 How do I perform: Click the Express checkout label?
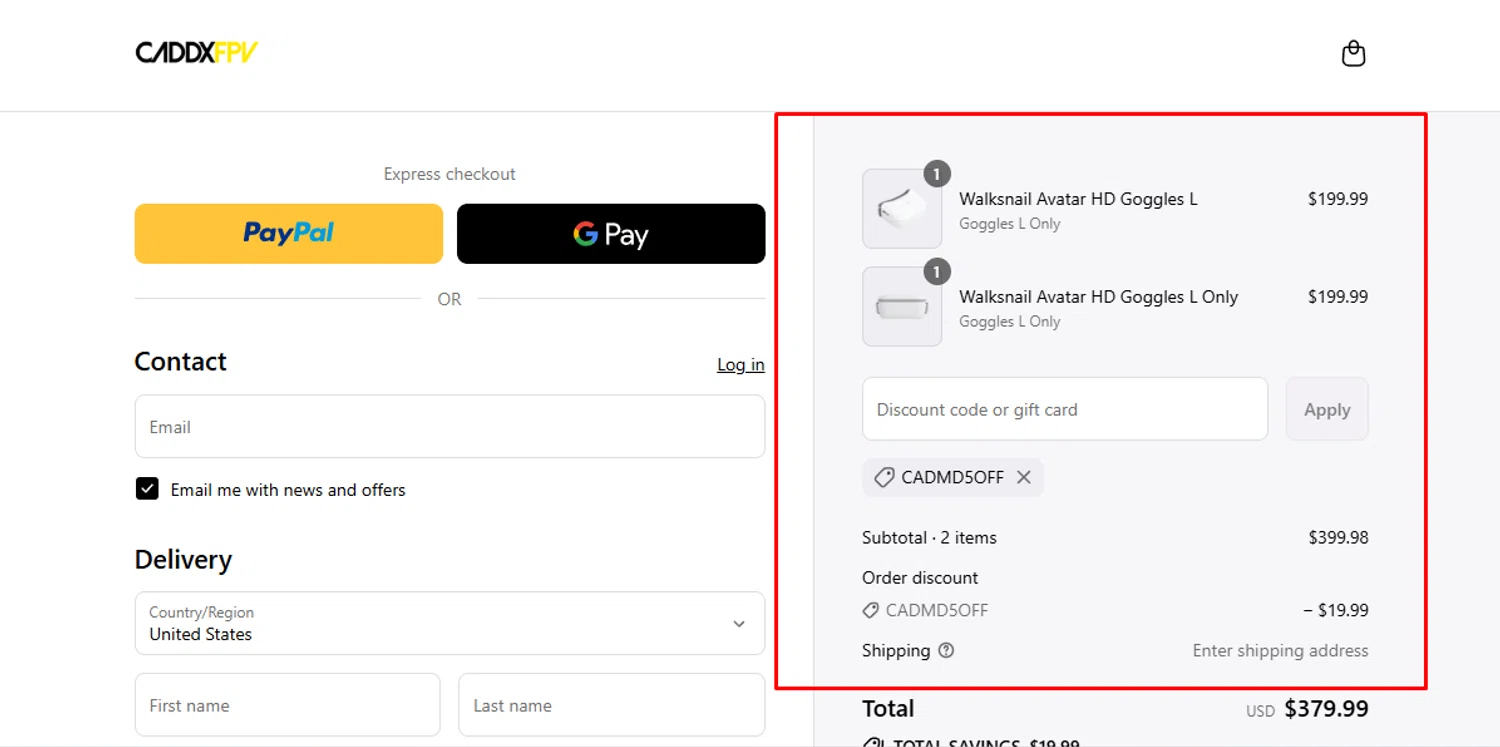pos(450,174)
